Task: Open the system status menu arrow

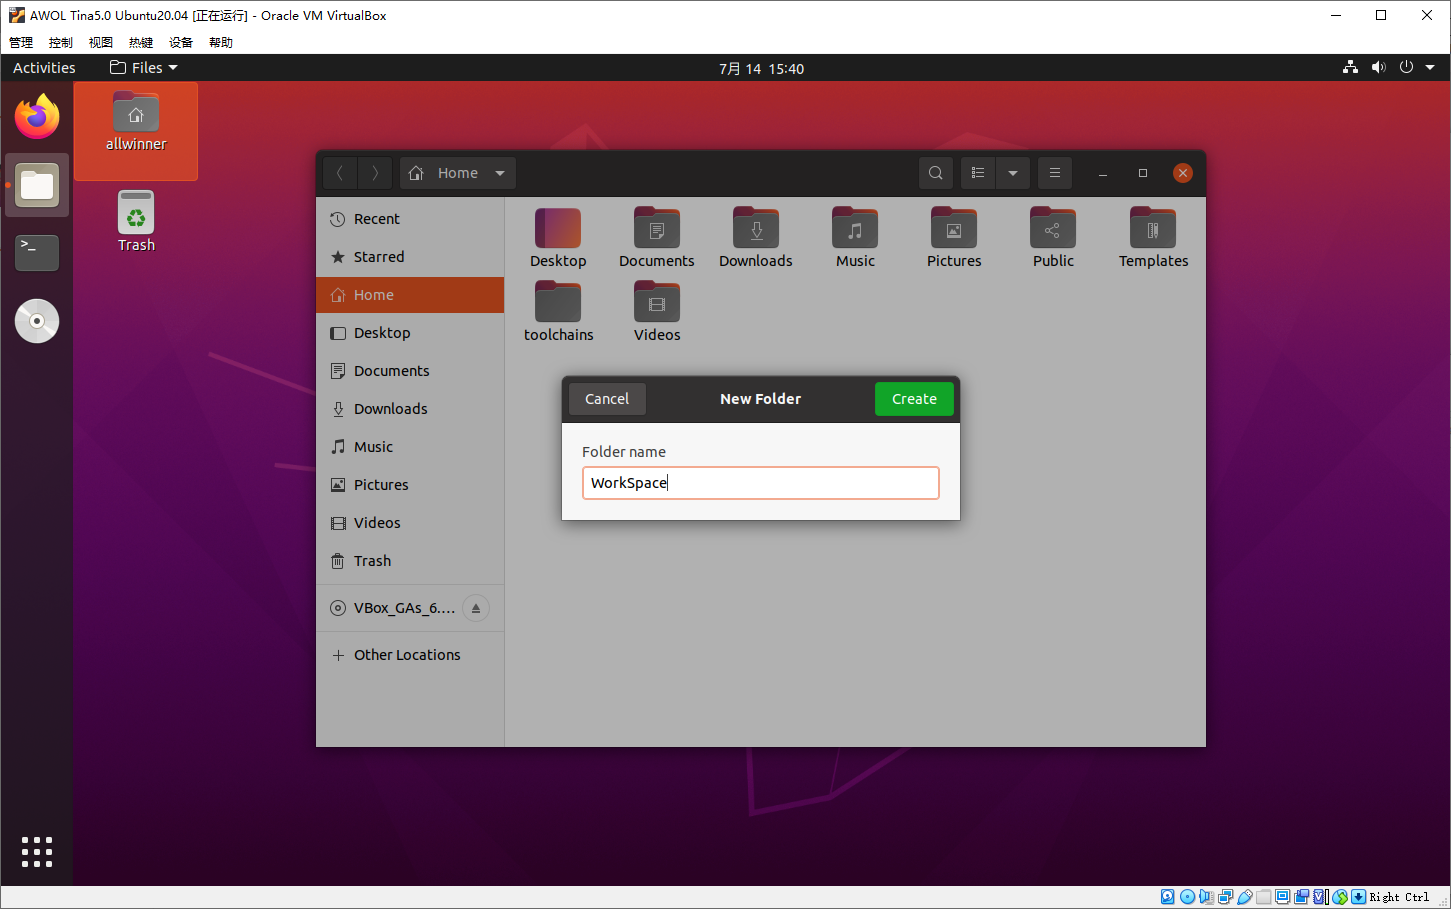Action: coord(1430,68)
